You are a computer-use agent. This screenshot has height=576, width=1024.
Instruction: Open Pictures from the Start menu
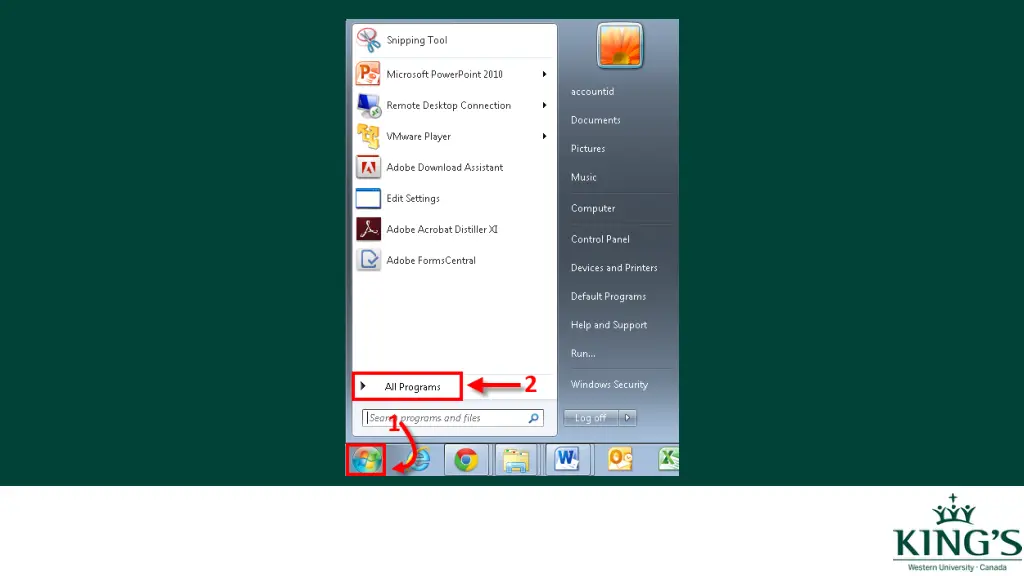pos(588,149)
